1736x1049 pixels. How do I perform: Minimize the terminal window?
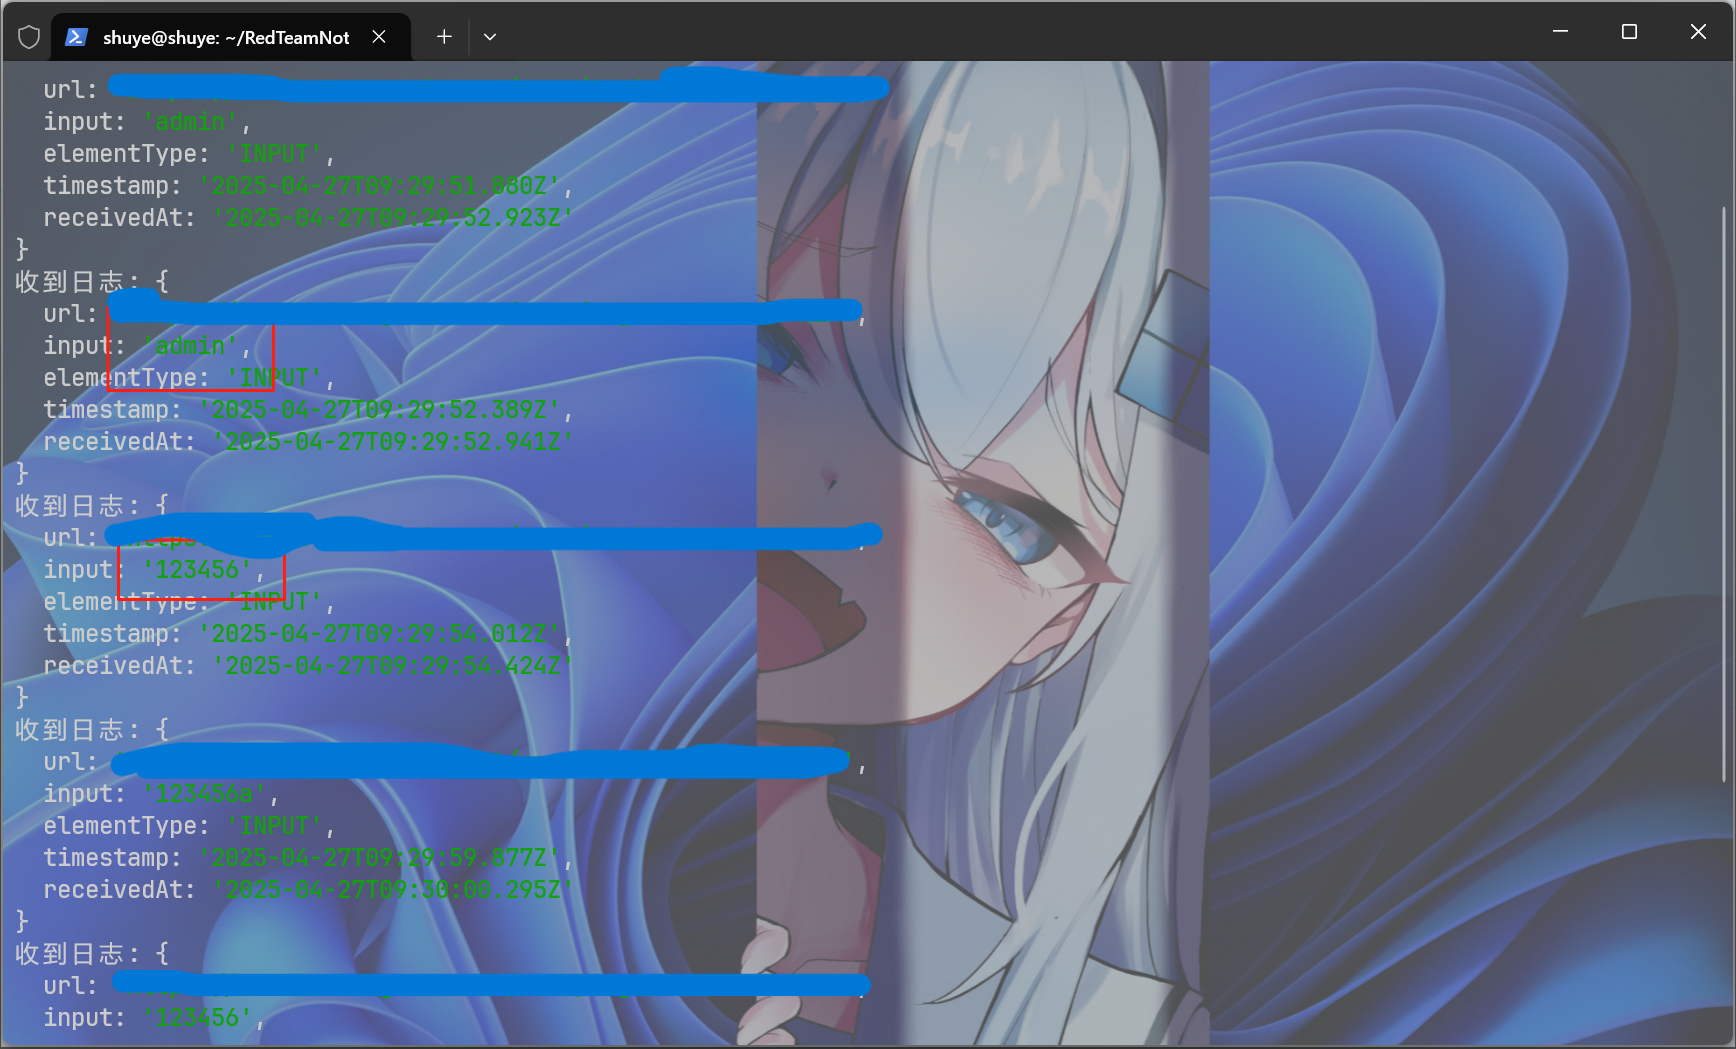1560,32
